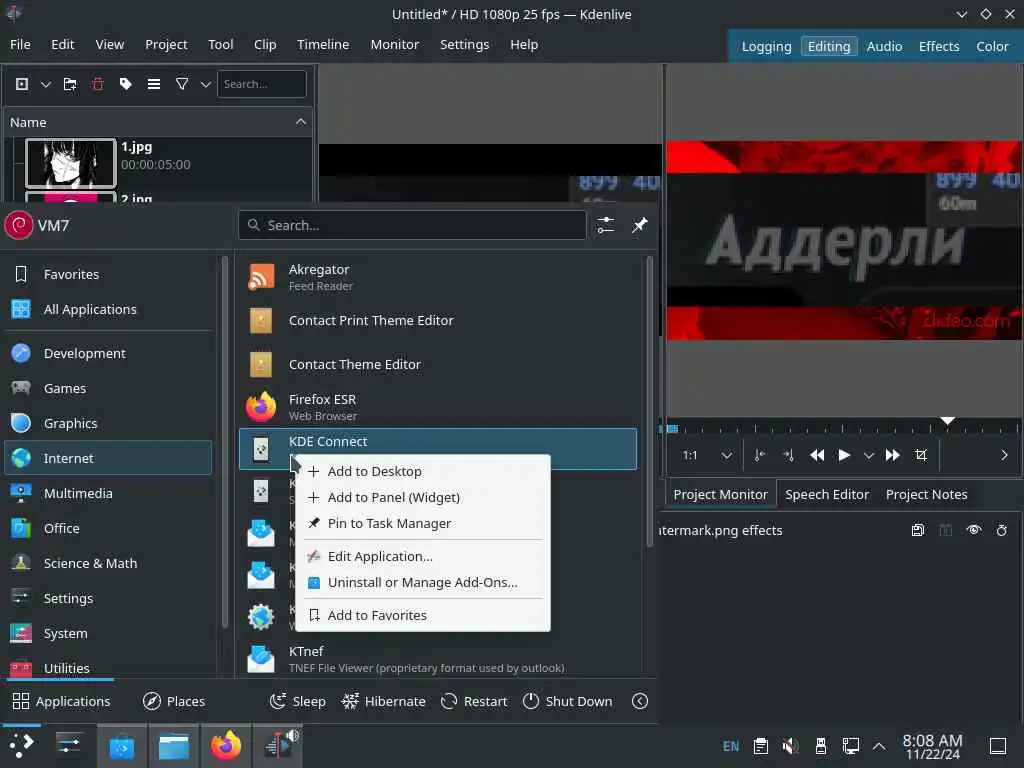1024x768 pixels.
Task: Choose Add to Favorites
Action: click(x=423, y=615)
